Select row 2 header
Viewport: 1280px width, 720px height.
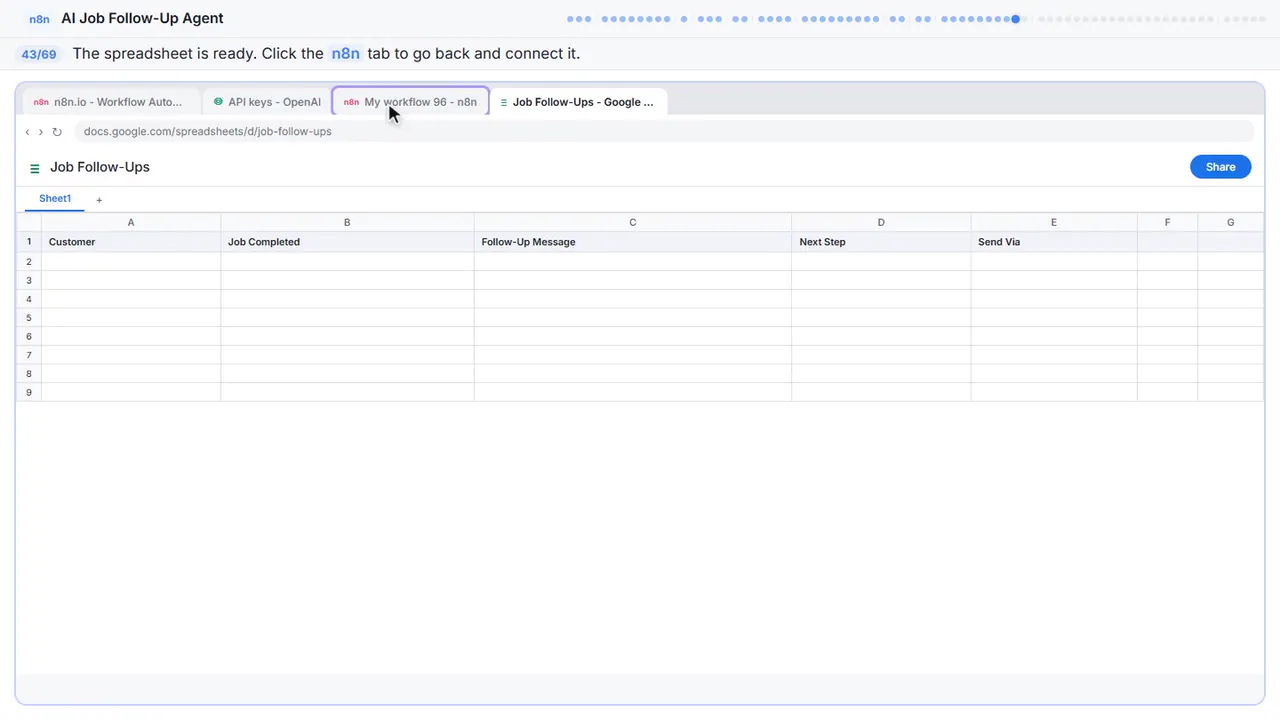(x=29, y=261)
